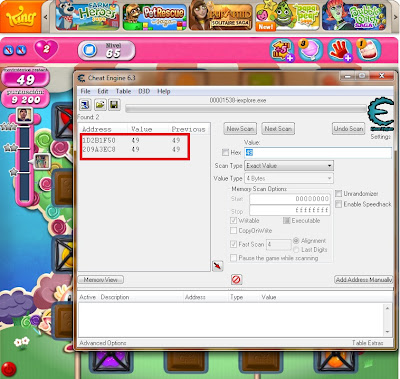Select the Alignment radio button

[x=296, y=240]
